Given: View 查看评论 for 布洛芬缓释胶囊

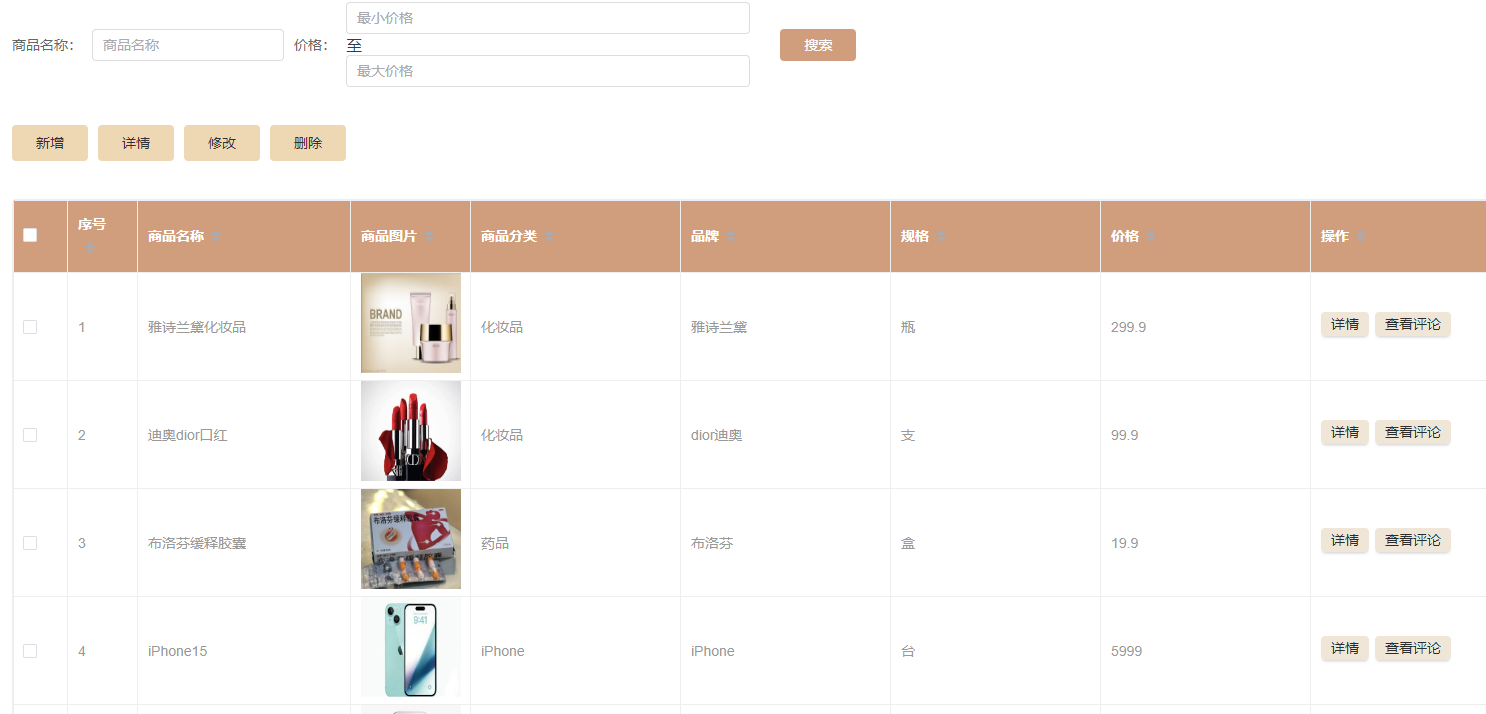Looking at the screenshot, I should tap(1413, 540).
